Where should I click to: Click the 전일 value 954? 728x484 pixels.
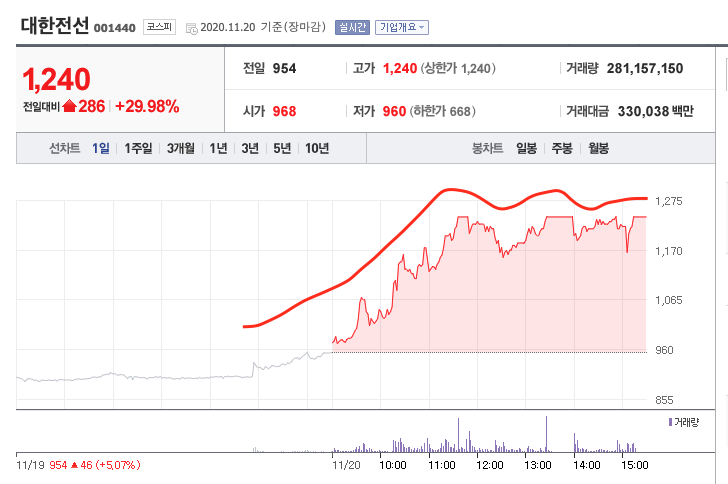click(x=284, y=69)
